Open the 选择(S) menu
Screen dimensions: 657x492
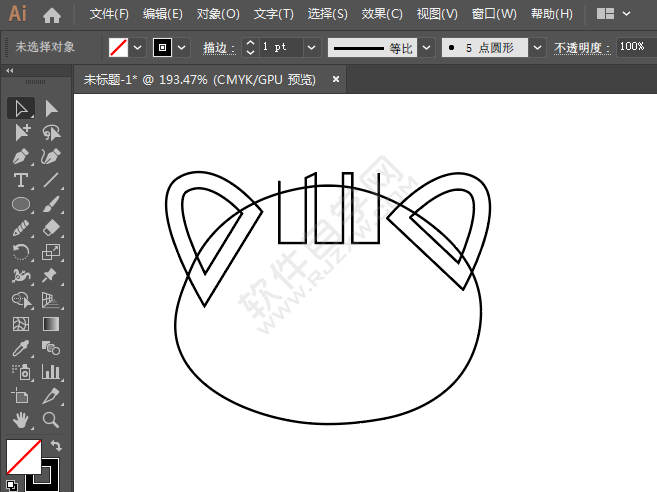tap(328, 14)
